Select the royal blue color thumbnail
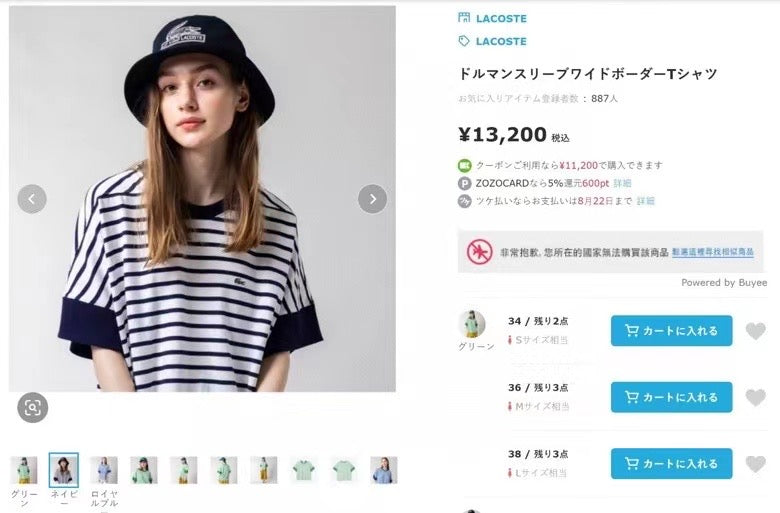 point(104,470)
